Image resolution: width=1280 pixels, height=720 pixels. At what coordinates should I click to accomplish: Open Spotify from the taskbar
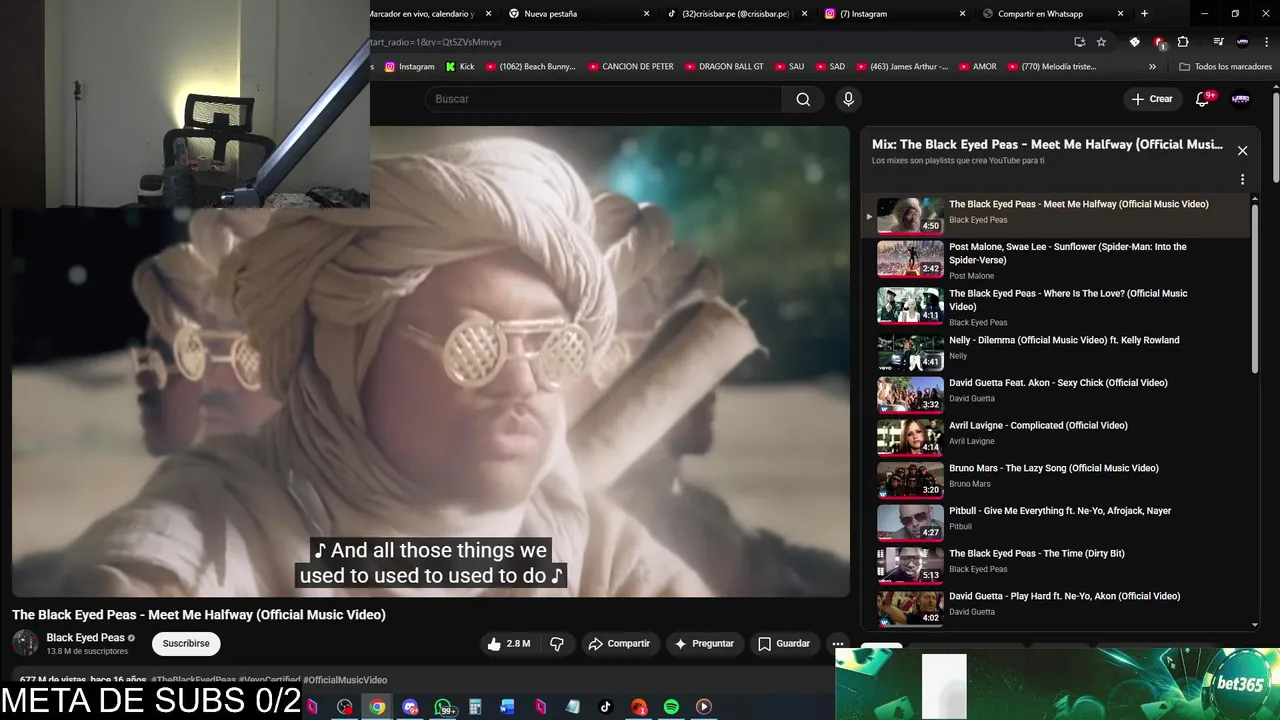[x=671, y=707]
